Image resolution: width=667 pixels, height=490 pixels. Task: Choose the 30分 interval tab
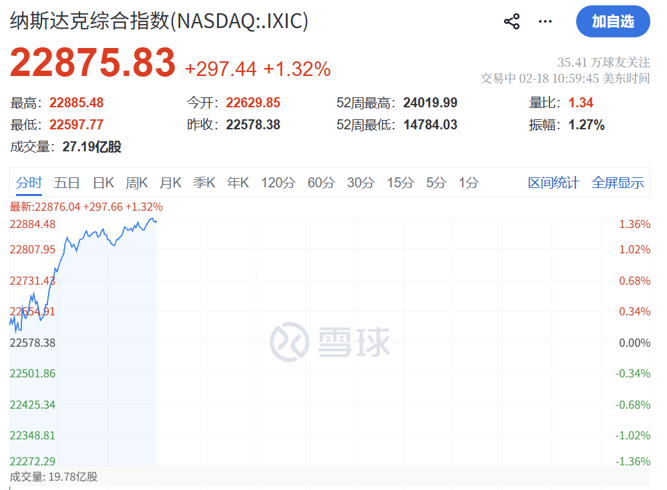click(x=361, y=182)
